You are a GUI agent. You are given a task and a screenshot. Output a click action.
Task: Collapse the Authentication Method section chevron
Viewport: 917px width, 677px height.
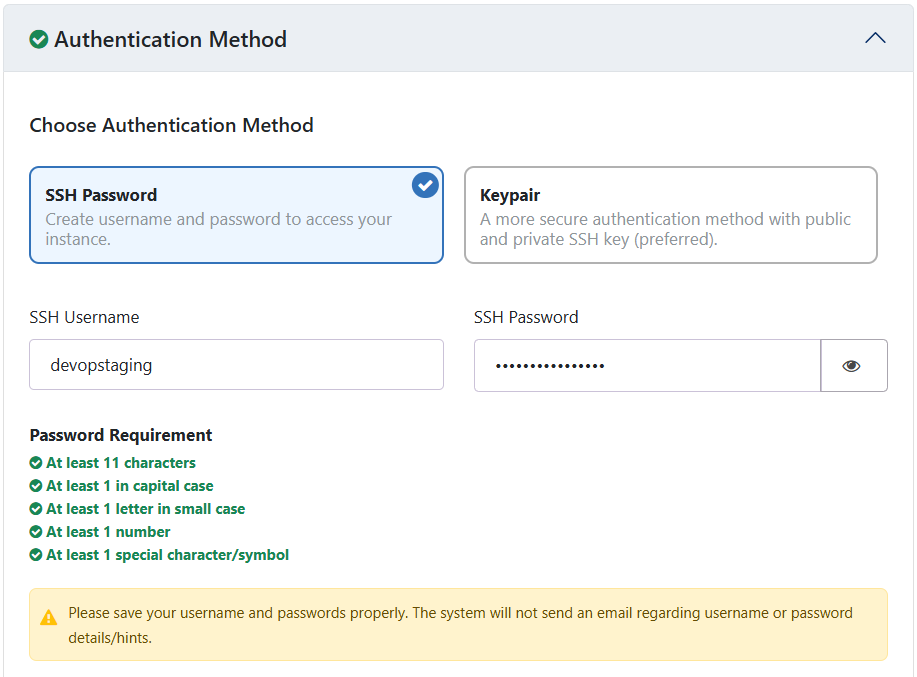coord(875,39)
